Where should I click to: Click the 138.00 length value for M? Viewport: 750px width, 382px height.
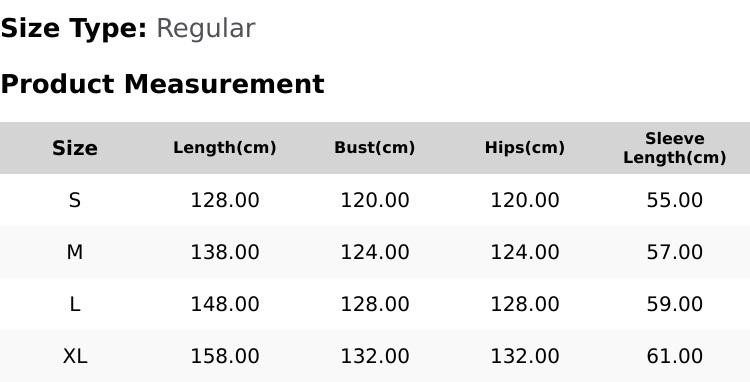[225, 252]
